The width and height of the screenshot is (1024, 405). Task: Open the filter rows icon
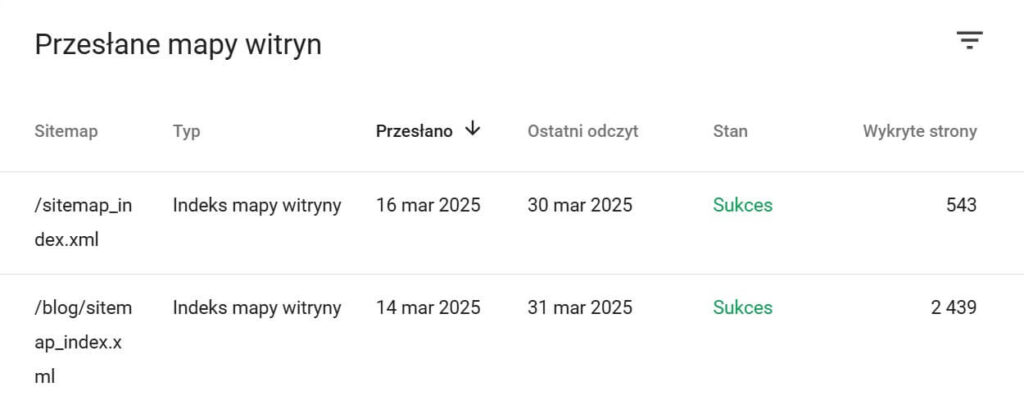970,40
